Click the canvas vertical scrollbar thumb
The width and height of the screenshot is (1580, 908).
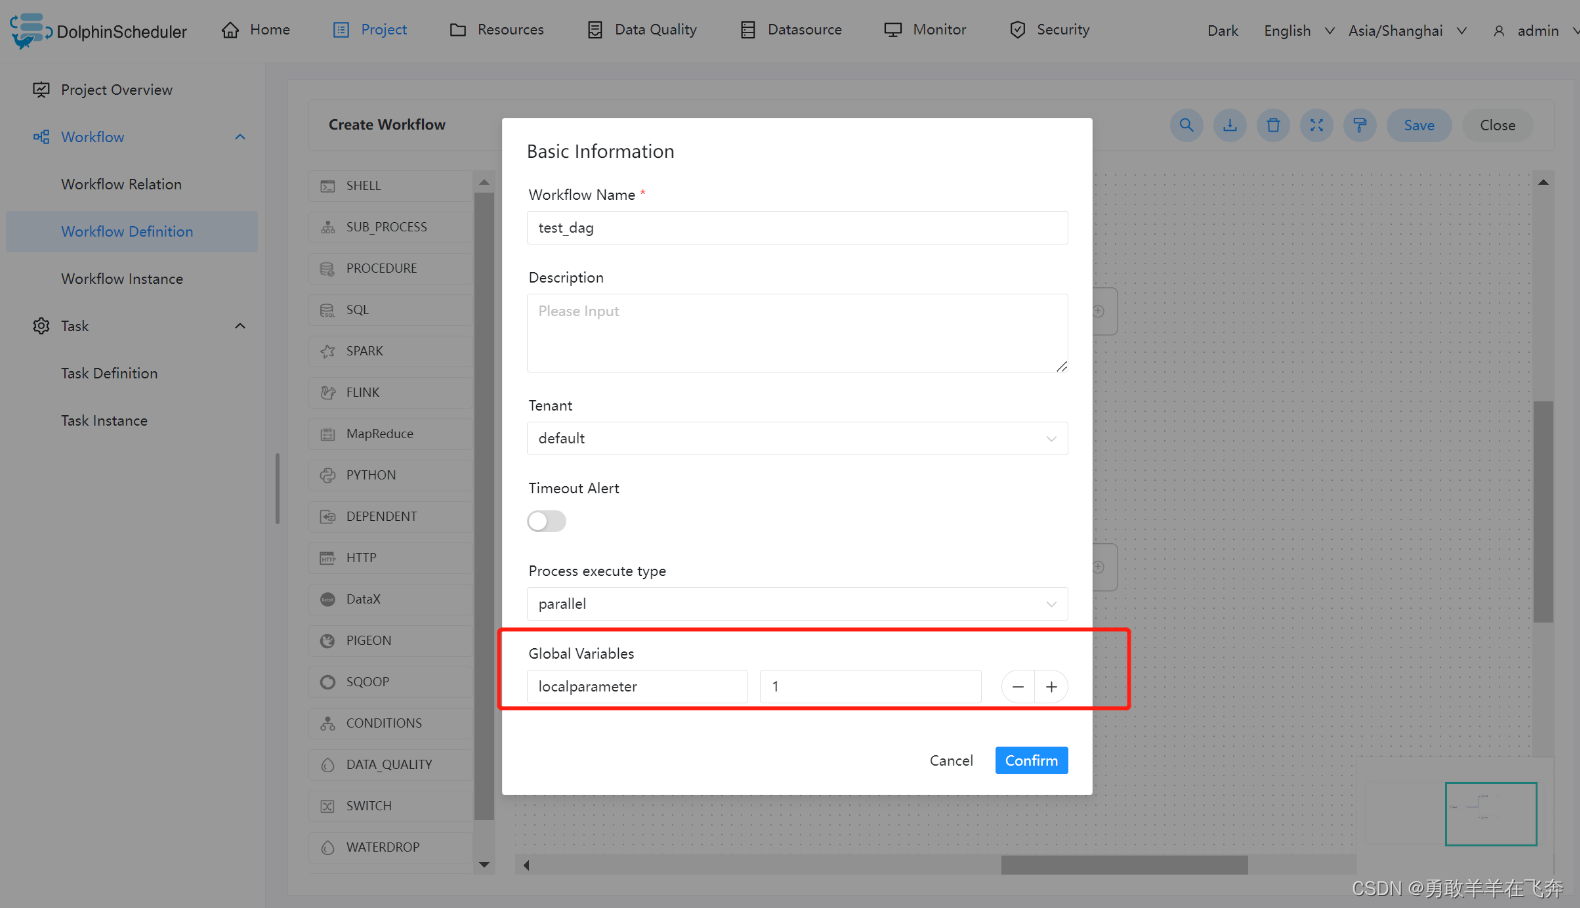(x=1543, y=512)
